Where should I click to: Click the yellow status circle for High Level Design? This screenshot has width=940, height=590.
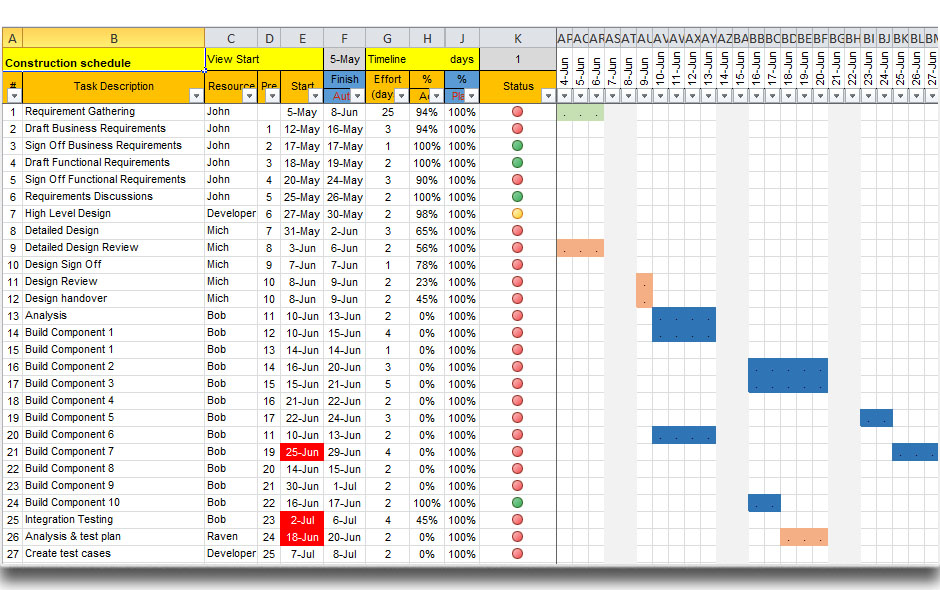517,213
